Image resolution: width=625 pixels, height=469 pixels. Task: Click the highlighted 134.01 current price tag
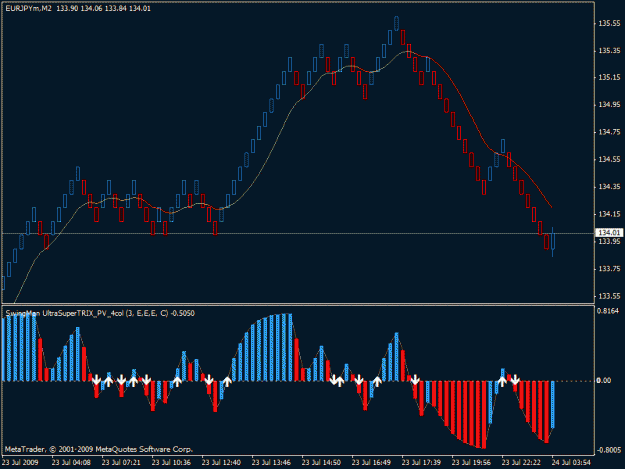coord(609,233)
